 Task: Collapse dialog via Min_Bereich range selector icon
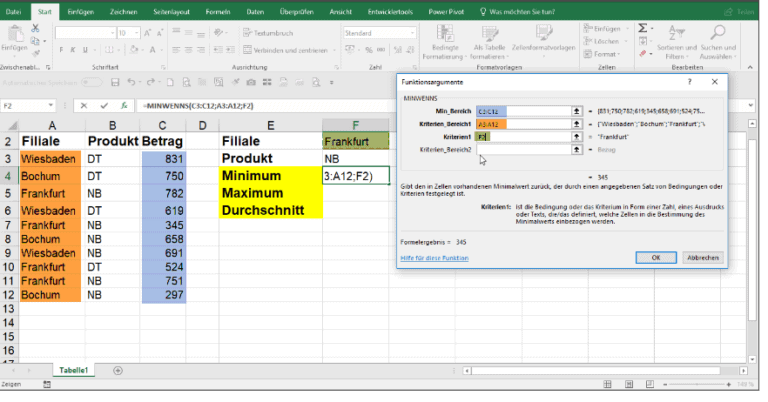577,111
